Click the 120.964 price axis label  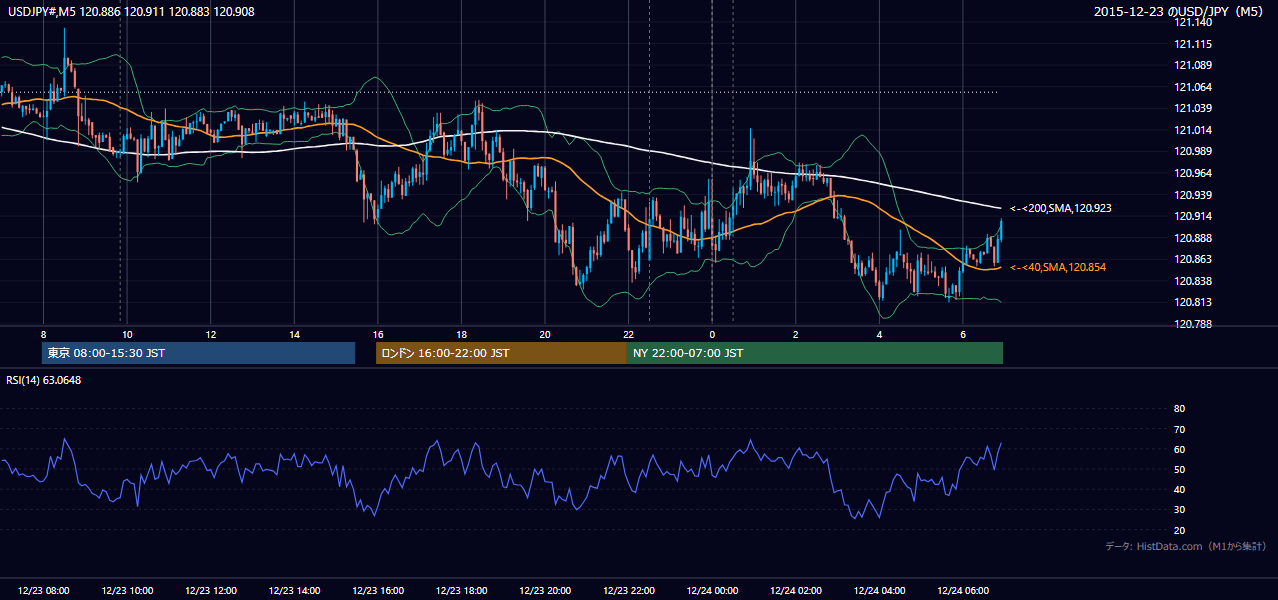tap(1193, 173)
